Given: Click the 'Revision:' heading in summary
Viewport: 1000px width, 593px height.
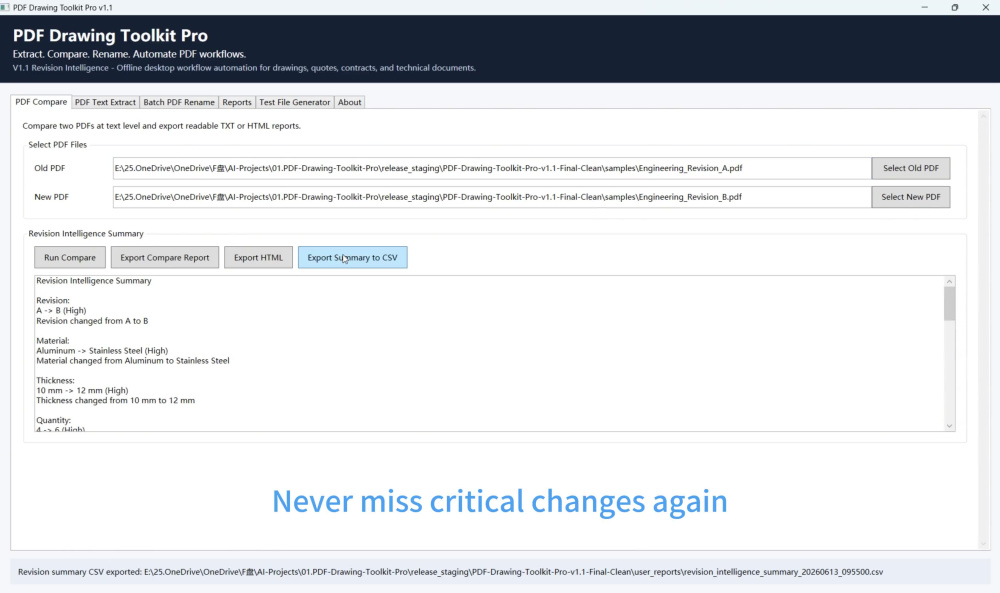Looking at the screenshot, I should [x=53, y=300].
